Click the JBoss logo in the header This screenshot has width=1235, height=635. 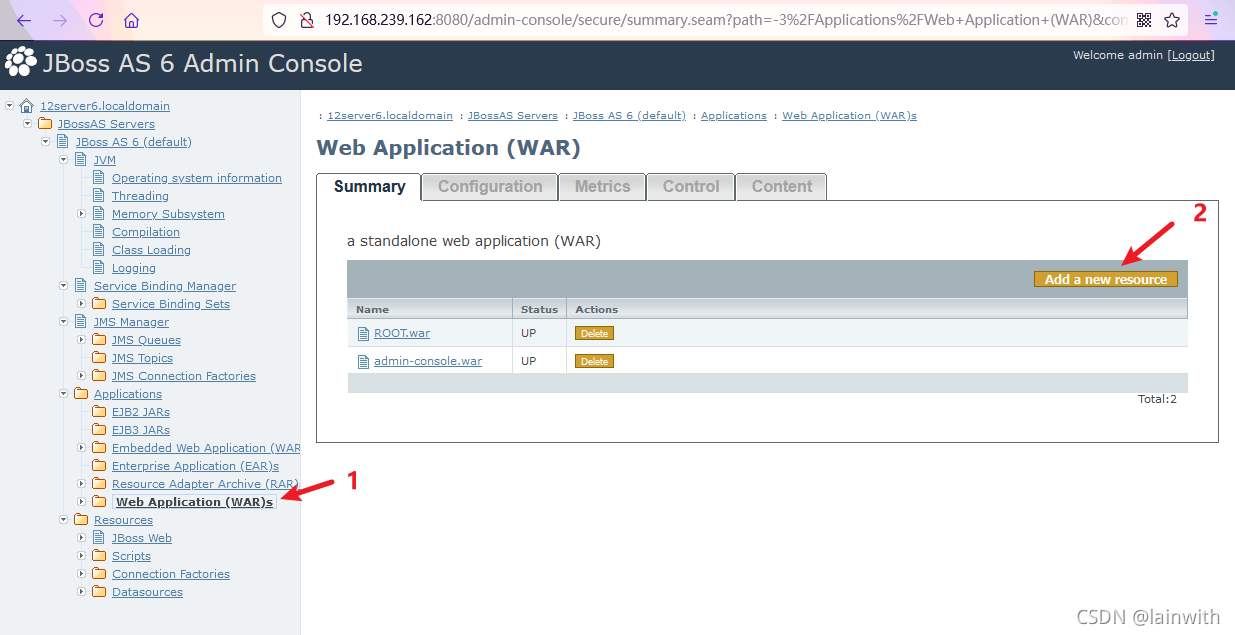pyautogui.click(x=21, y=63)
